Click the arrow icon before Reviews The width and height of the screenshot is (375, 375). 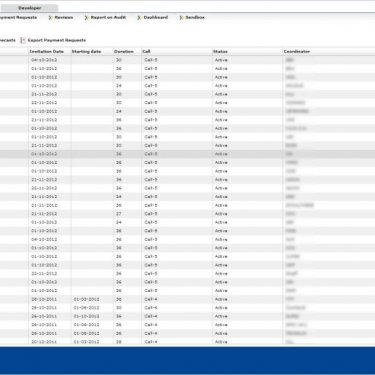tap(50, 17)
